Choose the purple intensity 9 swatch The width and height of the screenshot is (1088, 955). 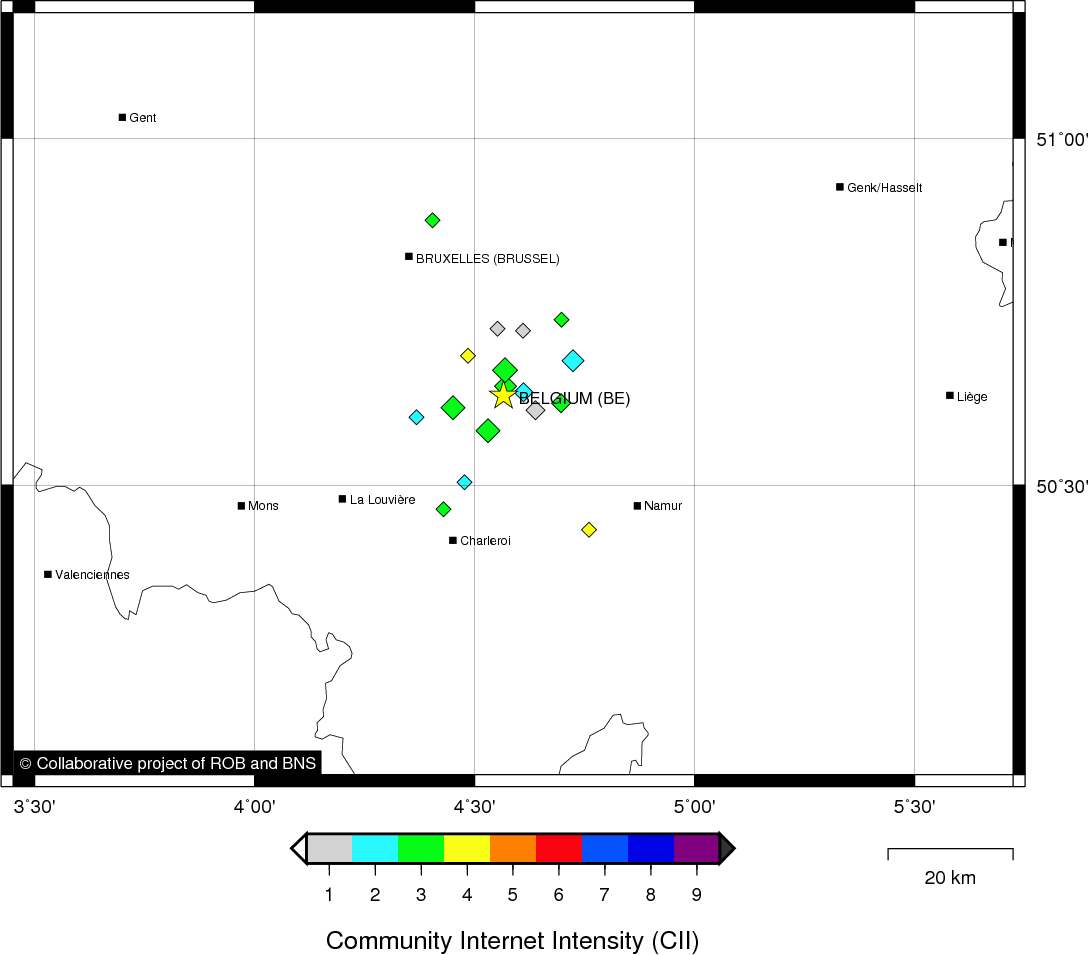coord(696,848)
